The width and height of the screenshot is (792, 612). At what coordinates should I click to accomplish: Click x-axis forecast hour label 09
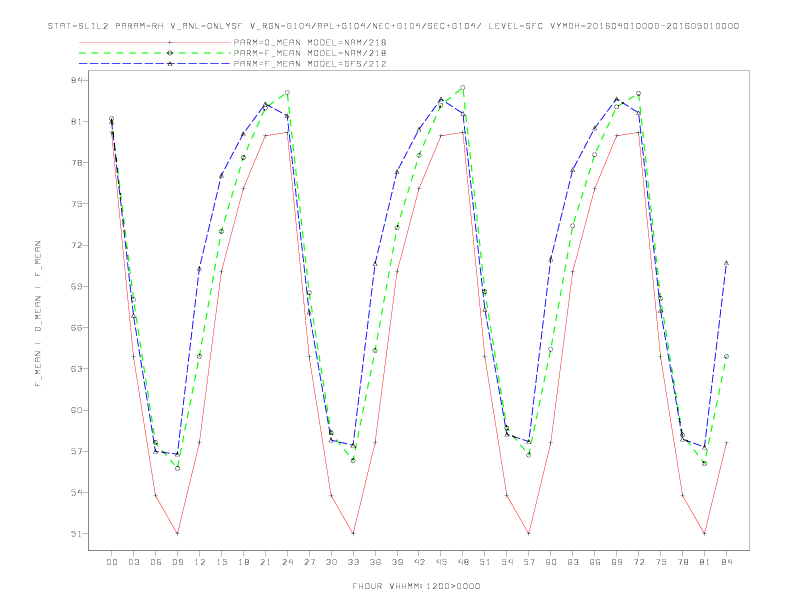pyautogui.click(x=177, y=562)
